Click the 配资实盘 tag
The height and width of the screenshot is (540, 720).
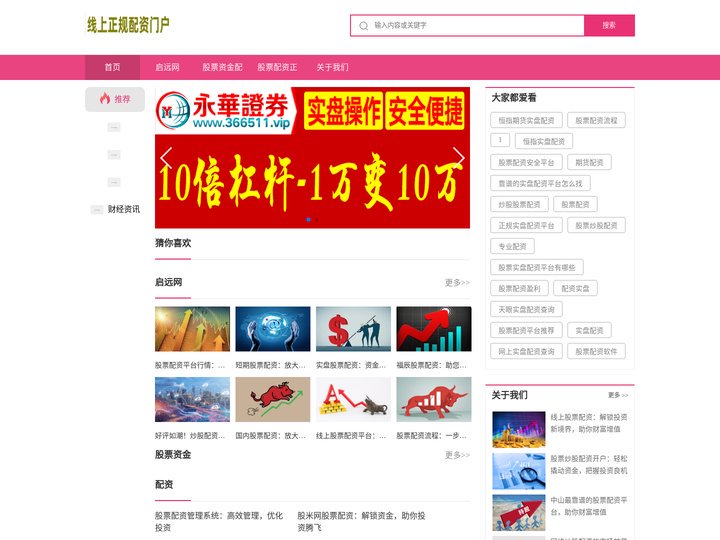575,289
